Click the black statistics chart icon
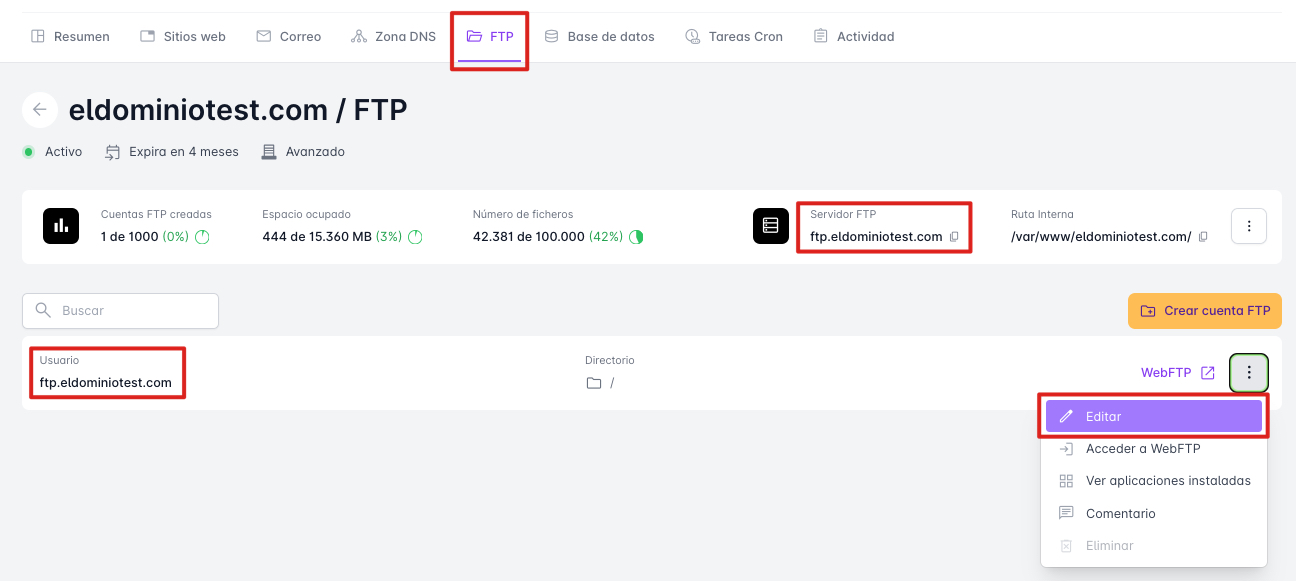Viewport: 1296px width, 581px height. pos(61,226)
